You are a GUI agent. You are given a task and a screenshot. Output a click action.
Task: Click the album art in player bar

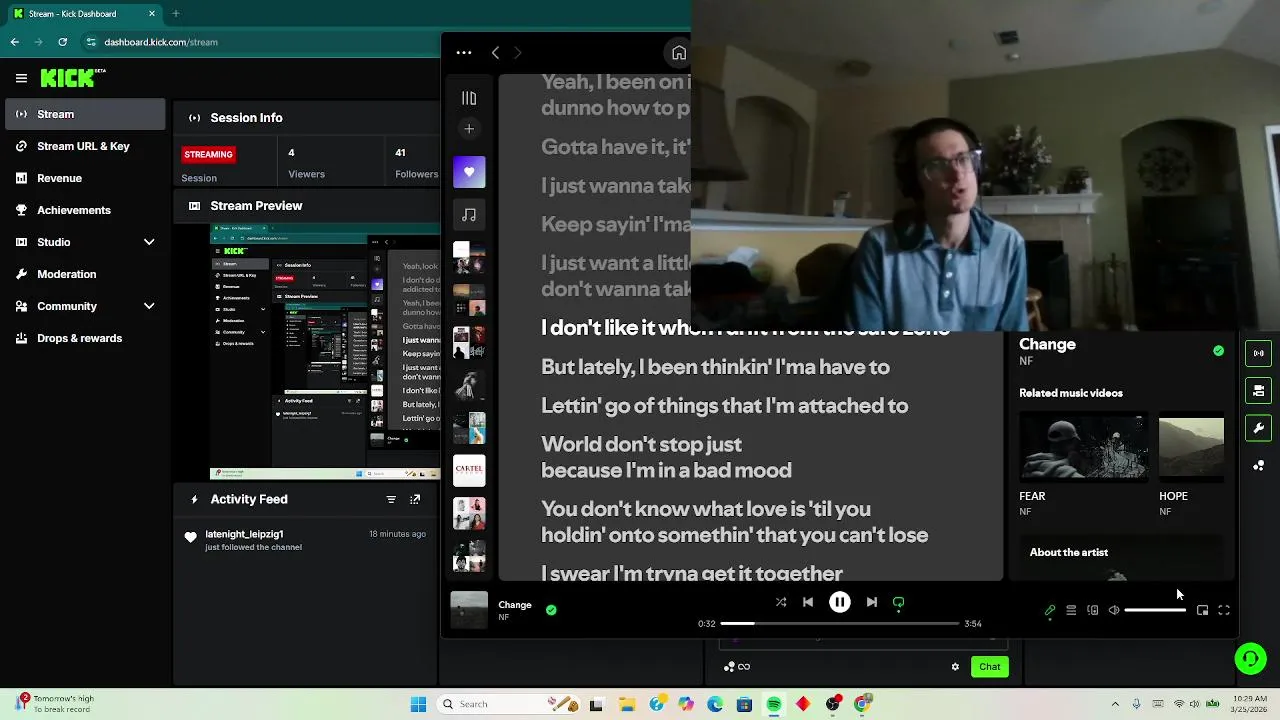tap(469, 610)
